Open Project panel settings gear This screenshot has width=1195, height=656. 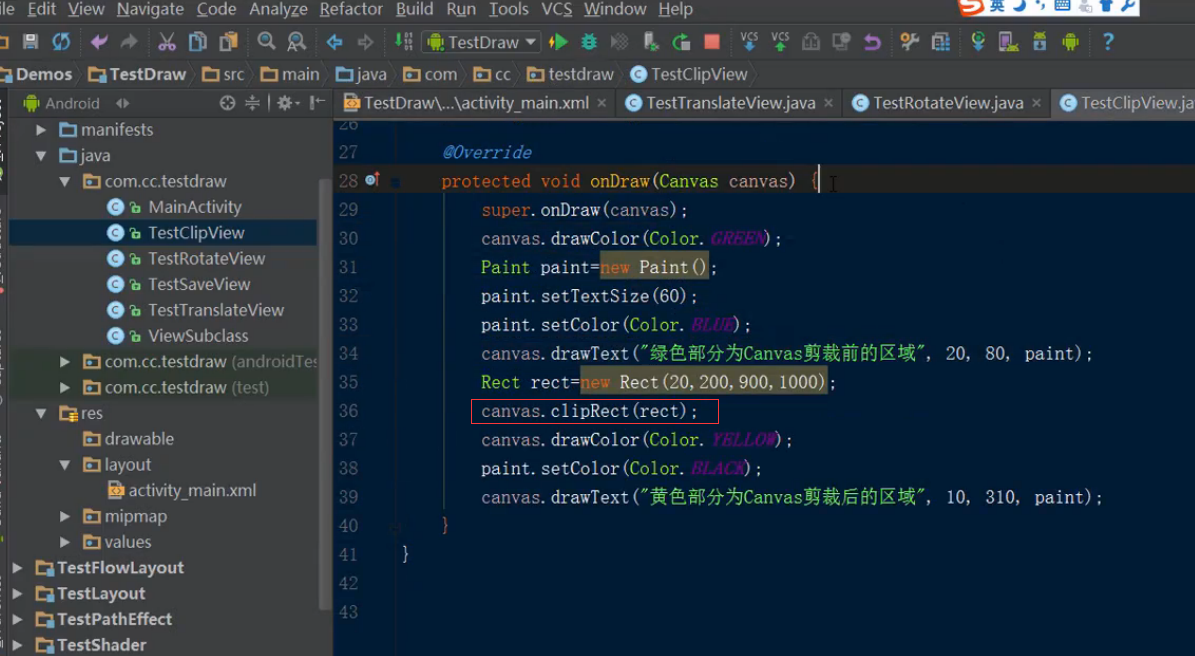(287, 103)
